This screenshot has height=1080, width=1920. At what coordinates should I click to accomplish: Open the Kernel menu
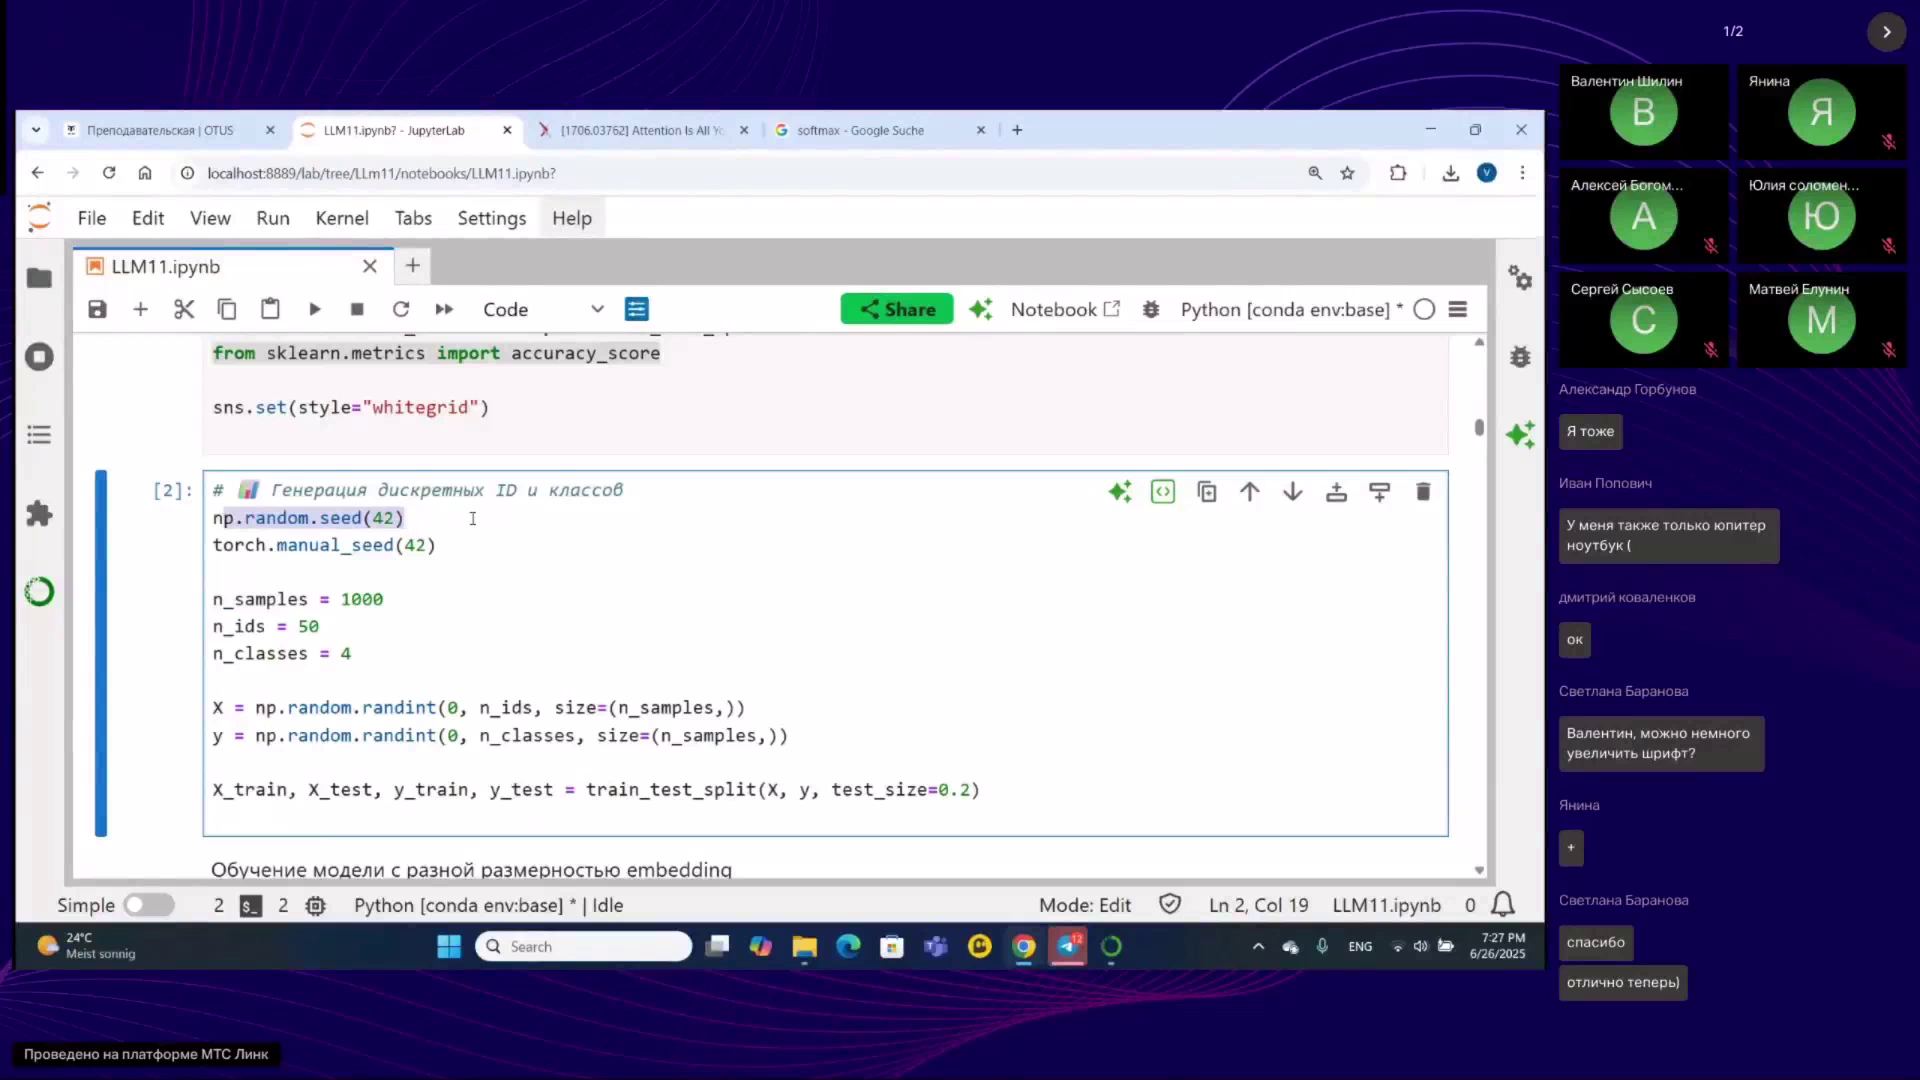pyautogui.click(x=341, y=218)
